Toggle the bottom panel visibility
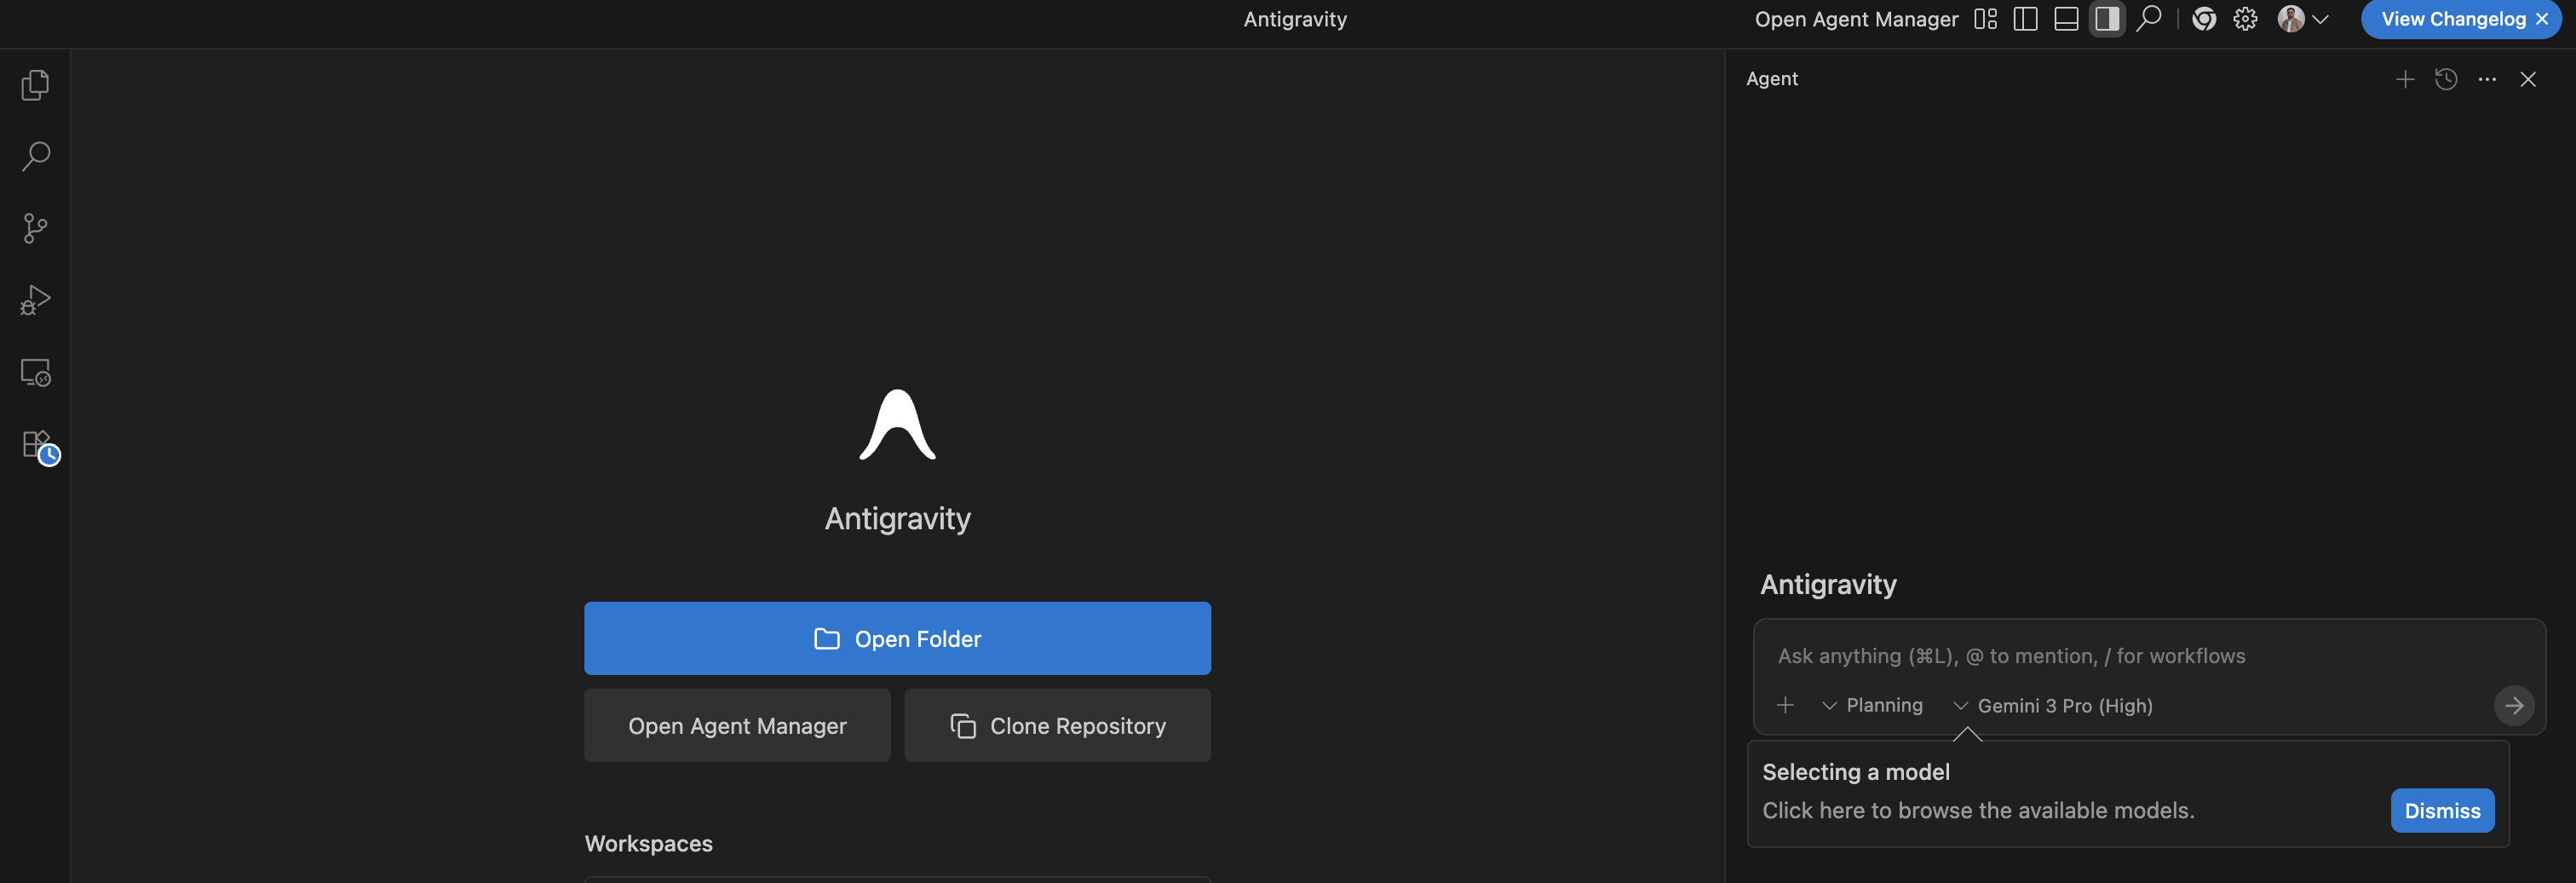The height and width of the screenshot is (883, 2576). (2066, 19)
